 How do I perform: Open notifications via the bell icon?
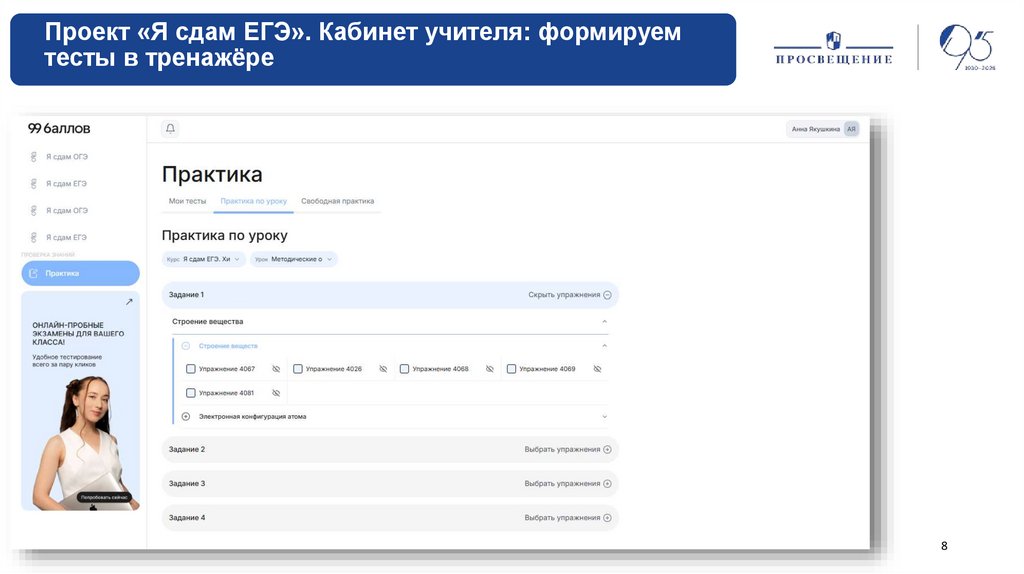tap(170, 129)
